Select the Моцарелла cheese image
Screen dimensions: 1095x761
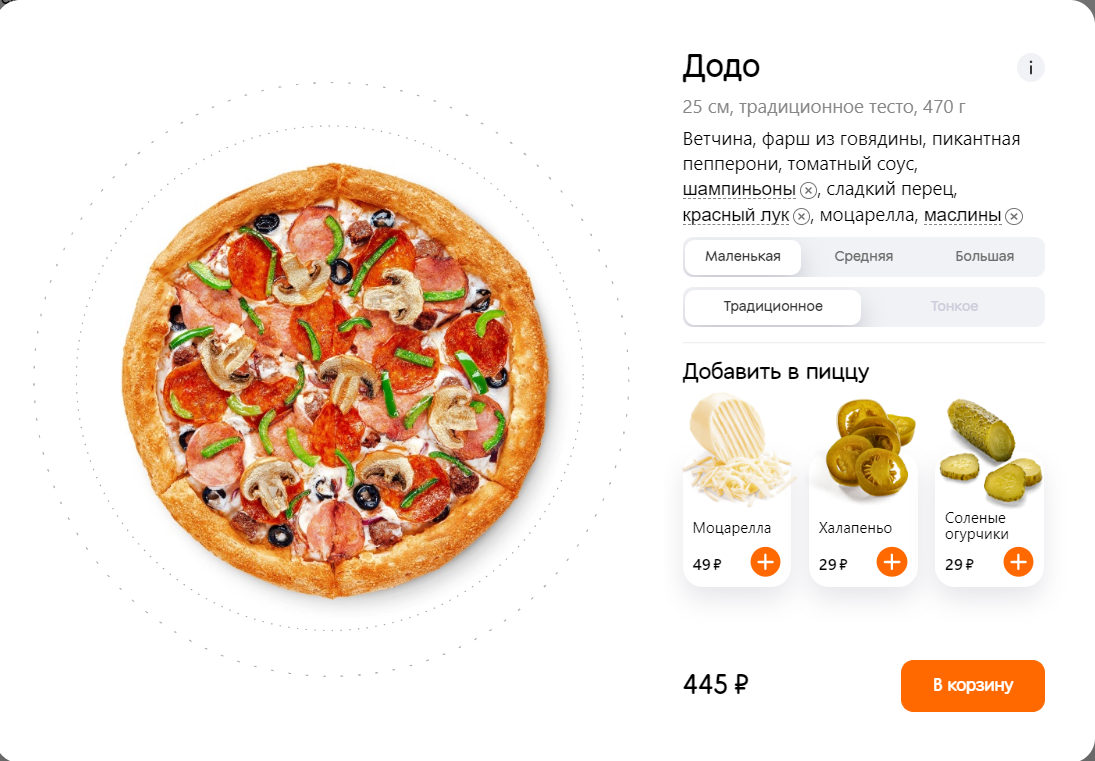737,450
